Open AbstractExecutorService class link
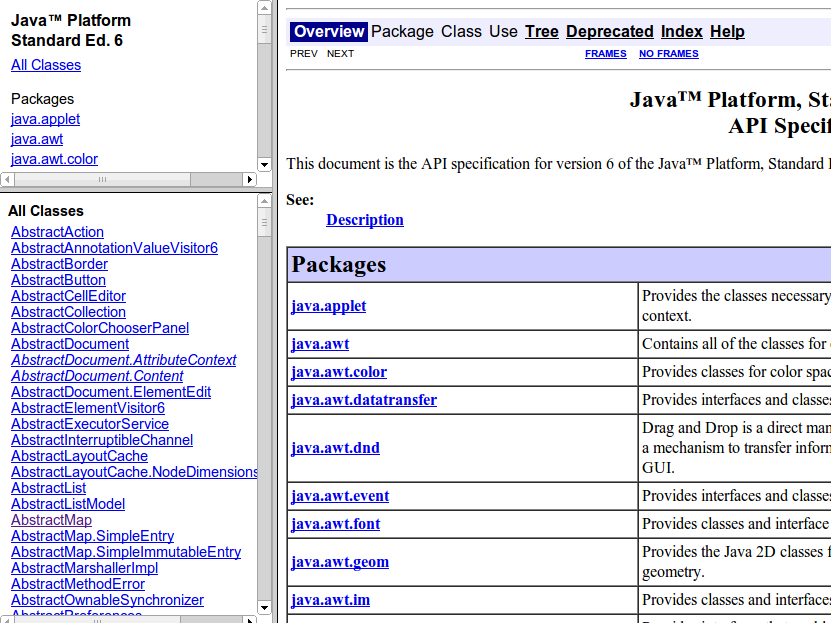This screenshot has height=623, width=831. [x=90, y=424]
